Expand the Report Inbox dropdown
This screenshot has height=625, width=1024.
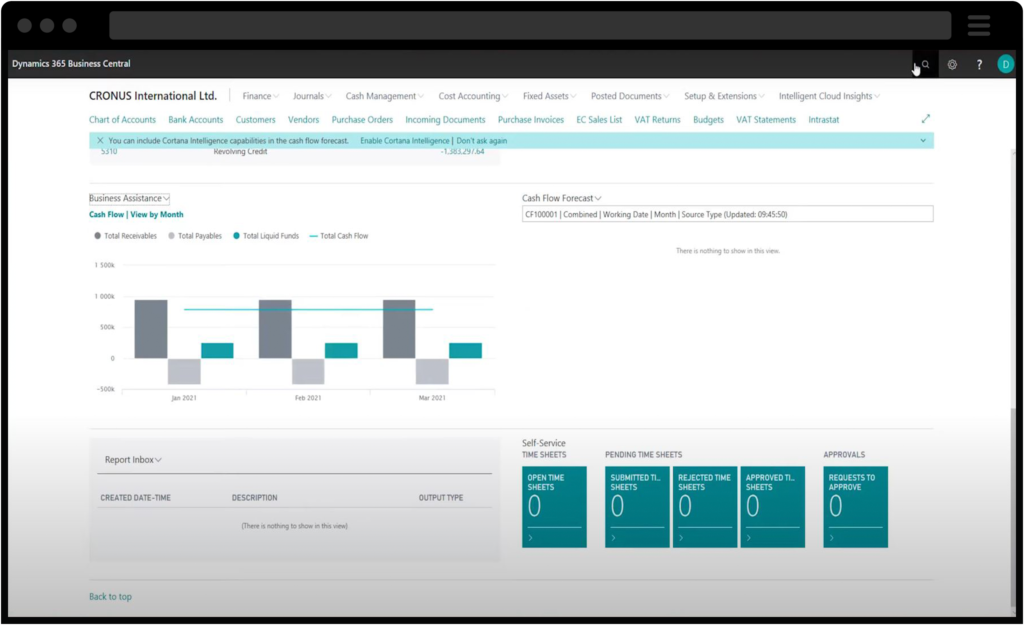(x=133, y=460)
